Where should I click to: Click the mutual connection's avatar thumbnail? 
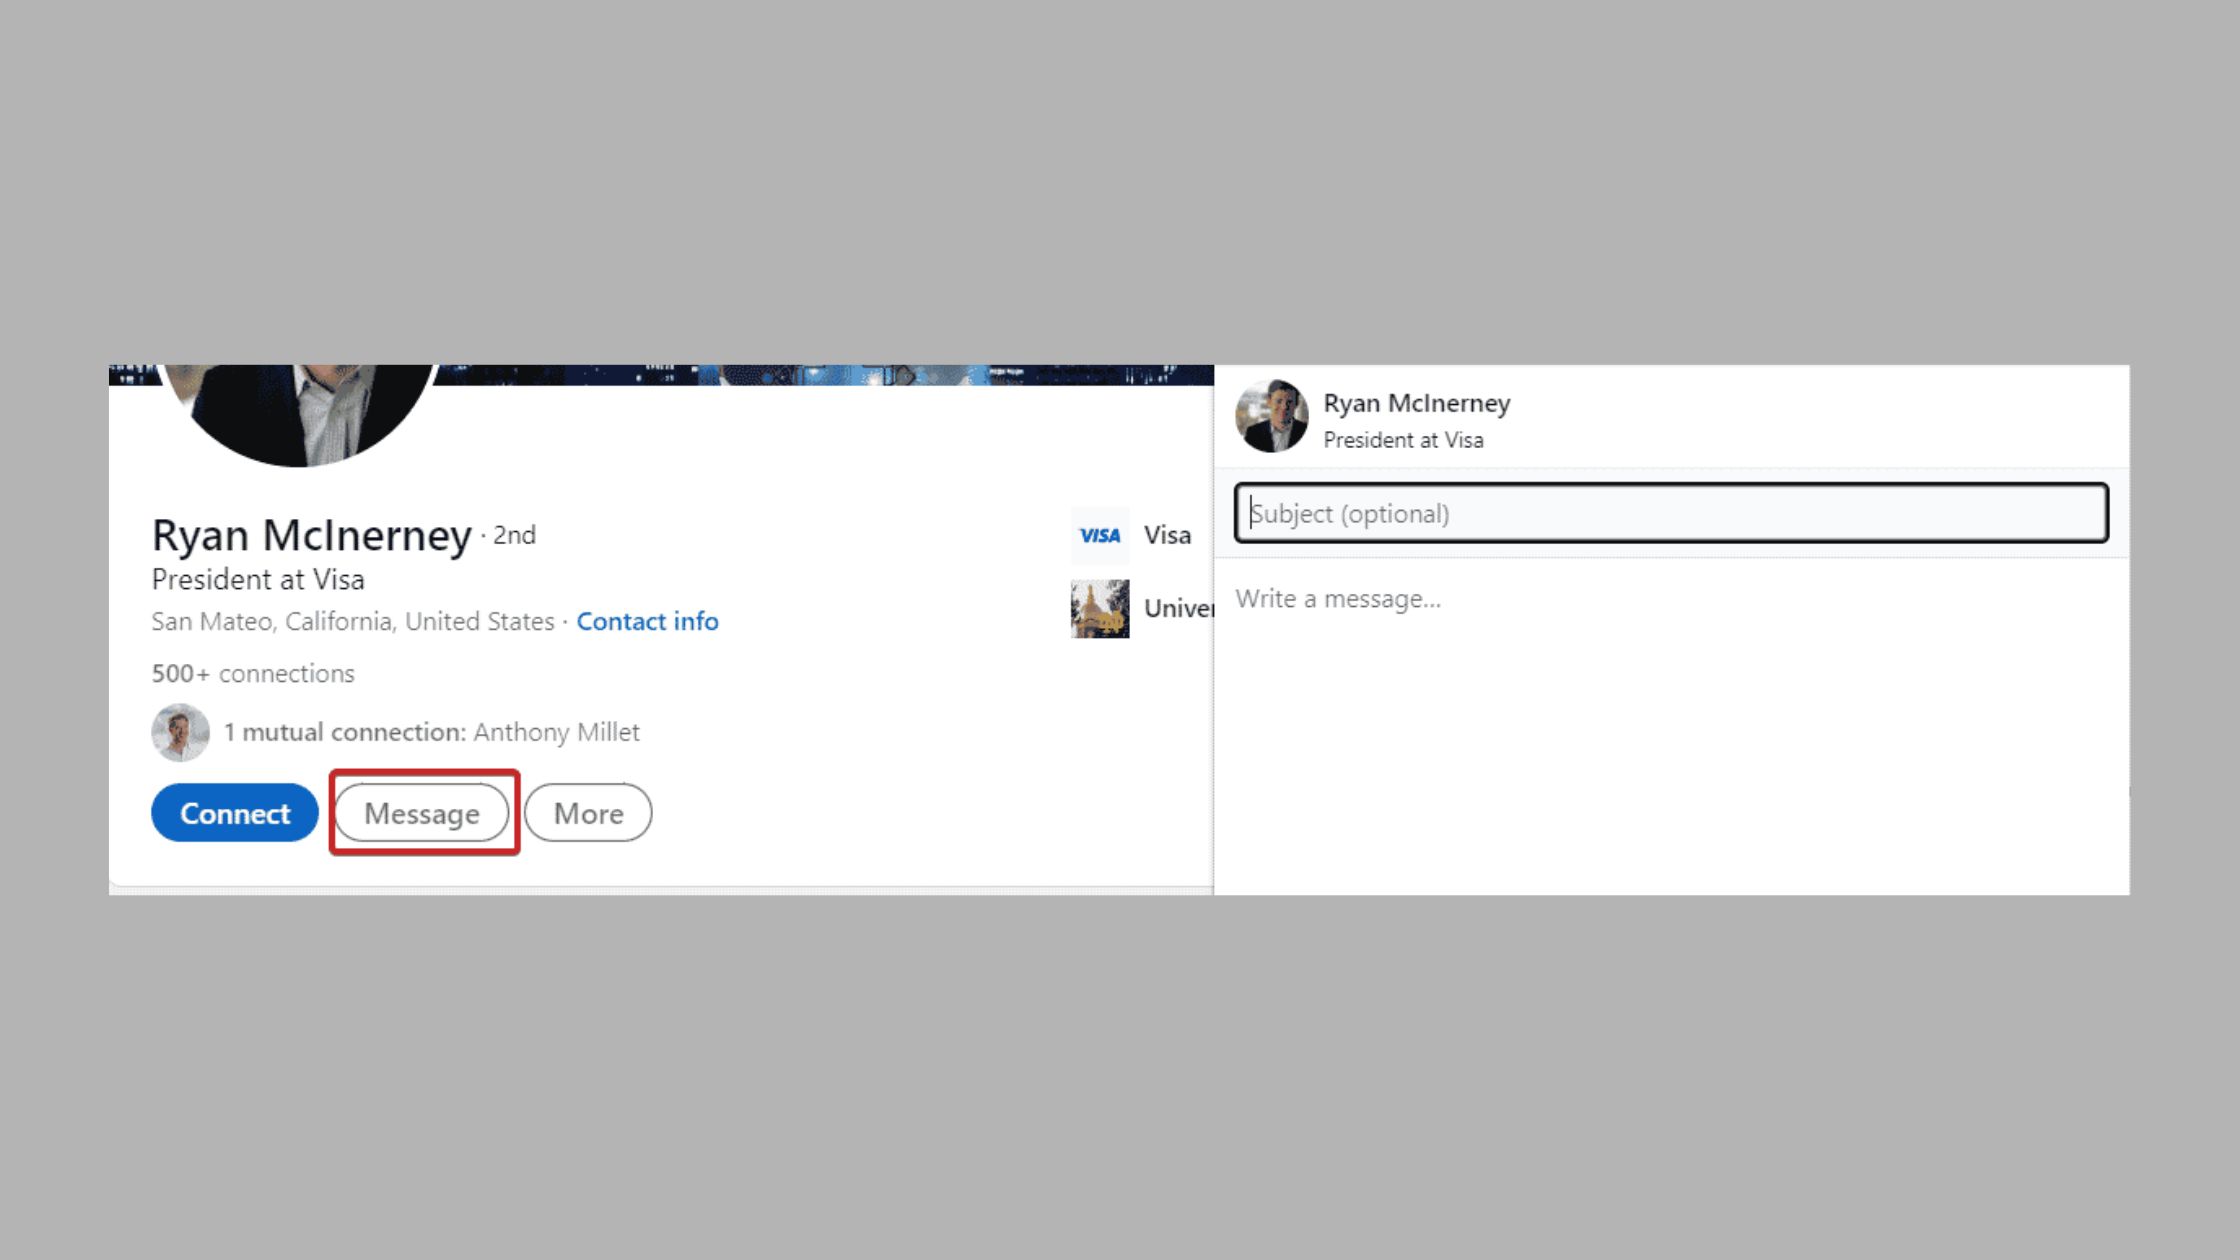(x=181, y=732)
